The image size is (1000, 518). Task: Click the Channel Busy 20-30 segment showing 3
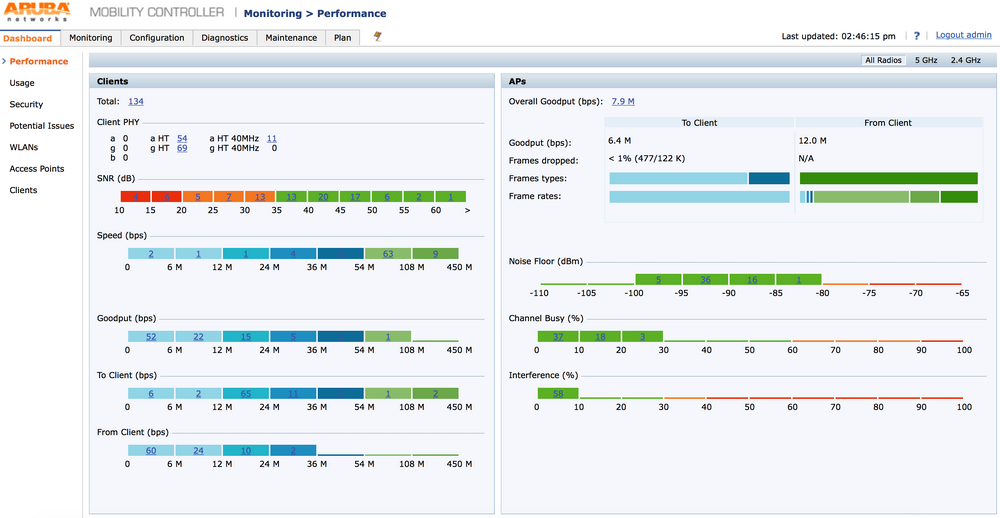642,336
